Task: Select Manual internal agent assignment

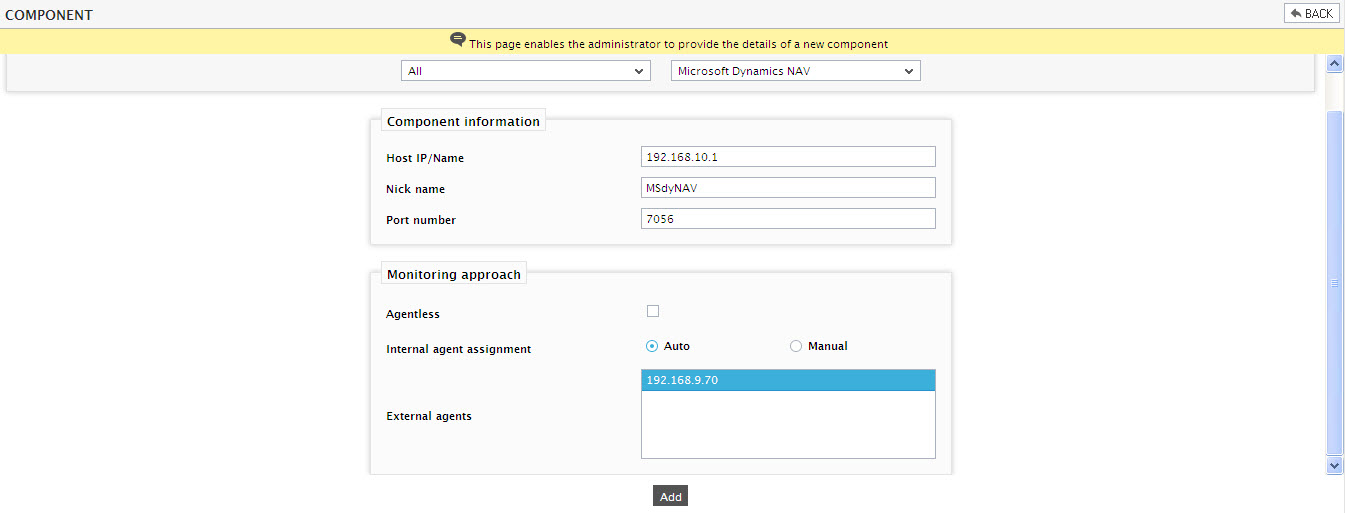Action: [796, 346]
